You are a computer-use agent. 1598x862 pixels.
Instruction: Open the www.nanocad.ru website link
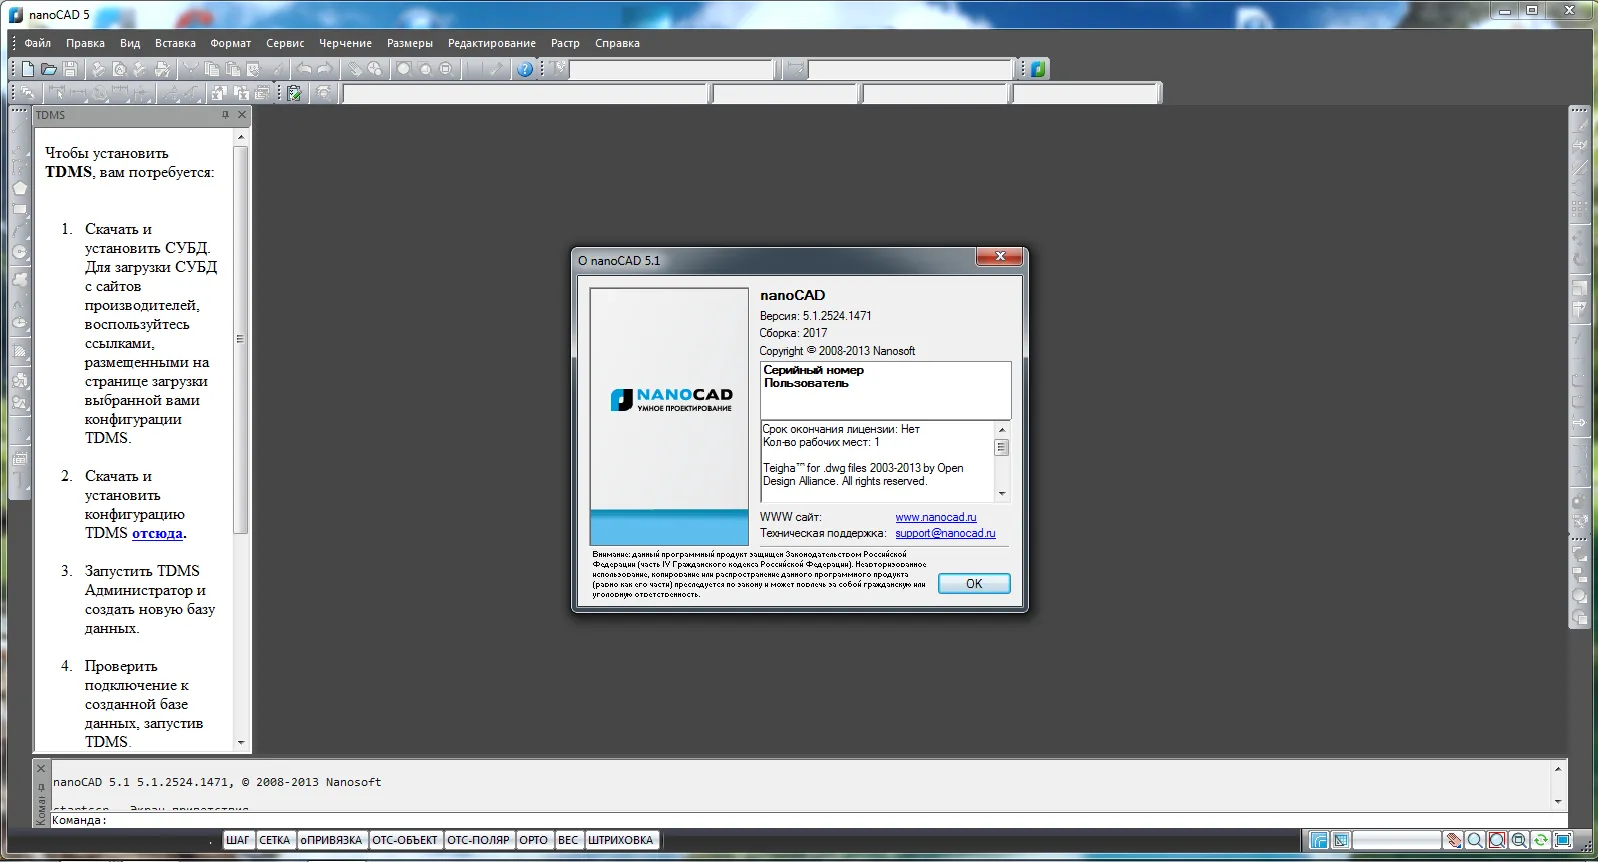click(x=936, y=517)
